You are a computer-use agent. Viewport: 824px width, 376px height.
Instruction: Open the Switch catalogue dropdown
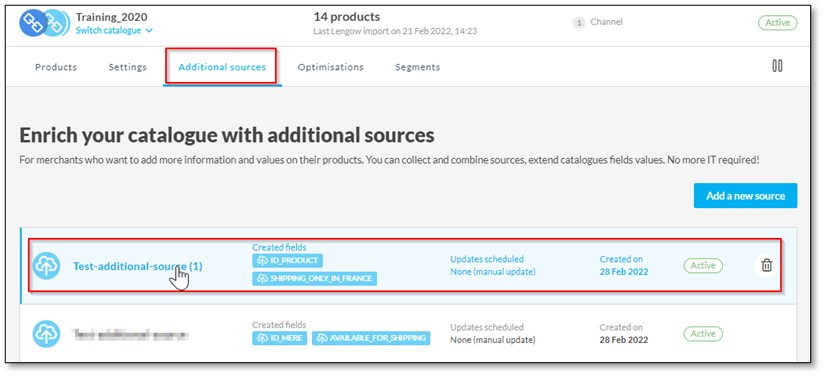click(x=114, y=31)
